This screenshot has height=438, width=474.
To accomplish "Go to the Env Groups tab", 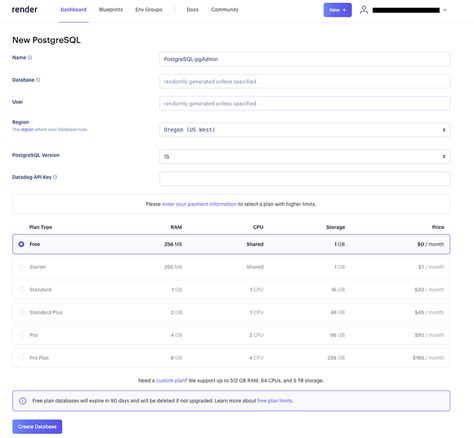I will 149,10.
